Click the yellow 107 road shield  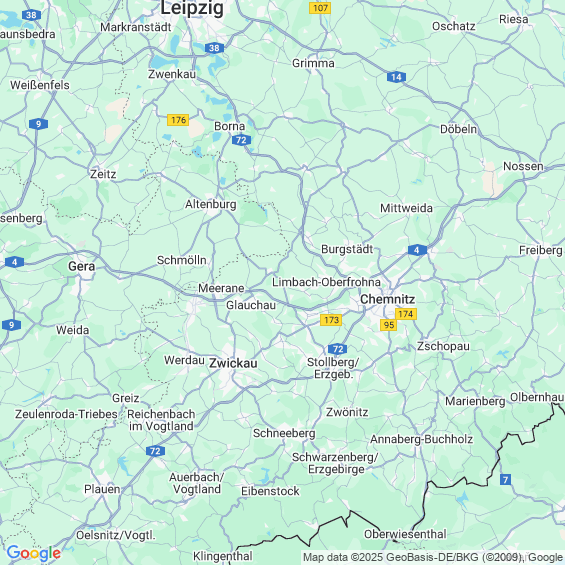pos(320,8)
